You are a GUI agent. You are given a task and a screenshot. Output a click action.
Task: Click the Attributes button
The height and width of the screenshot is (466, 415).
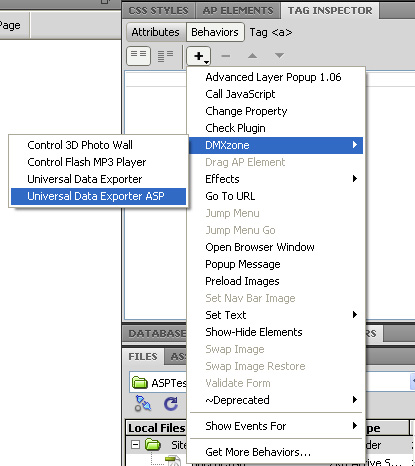pos(155,32)
